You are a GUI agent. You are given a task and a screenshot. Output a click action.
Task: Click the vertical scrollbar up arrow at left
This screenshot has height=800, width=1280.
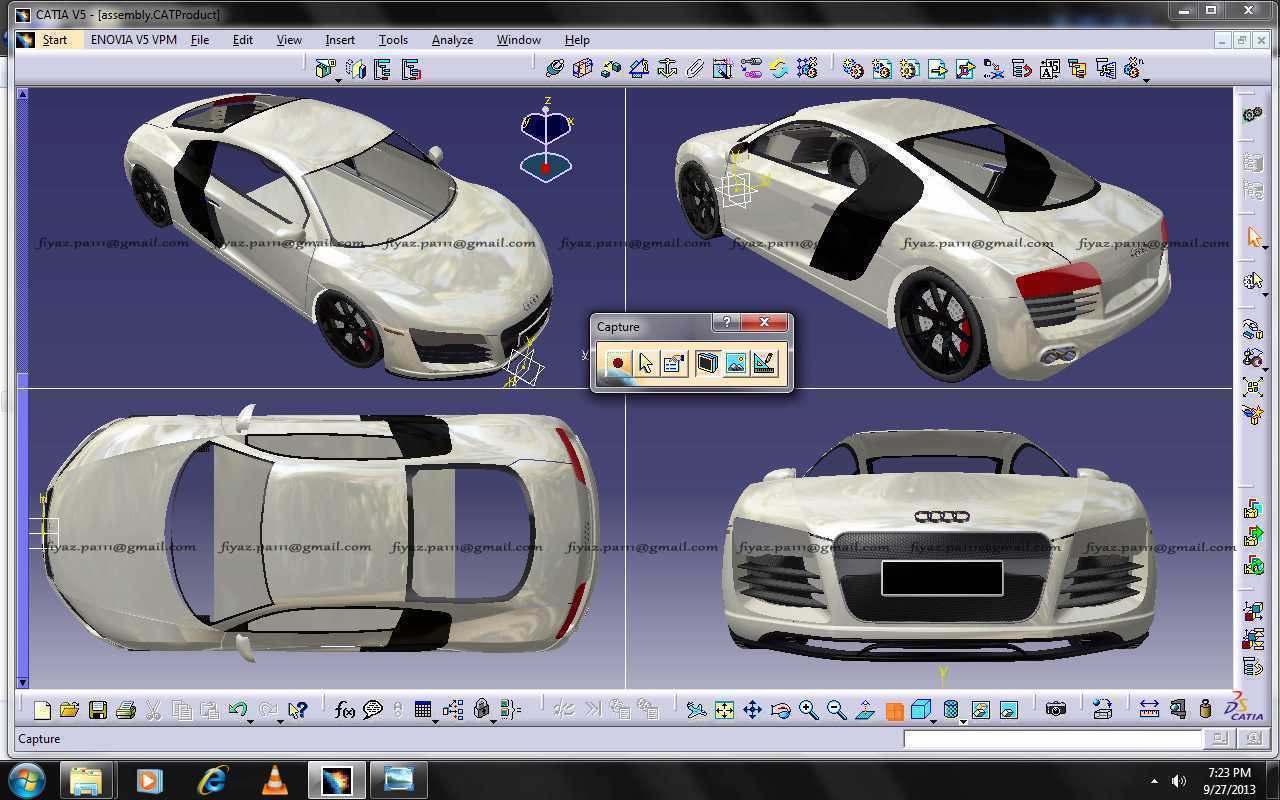click(22, 94)
